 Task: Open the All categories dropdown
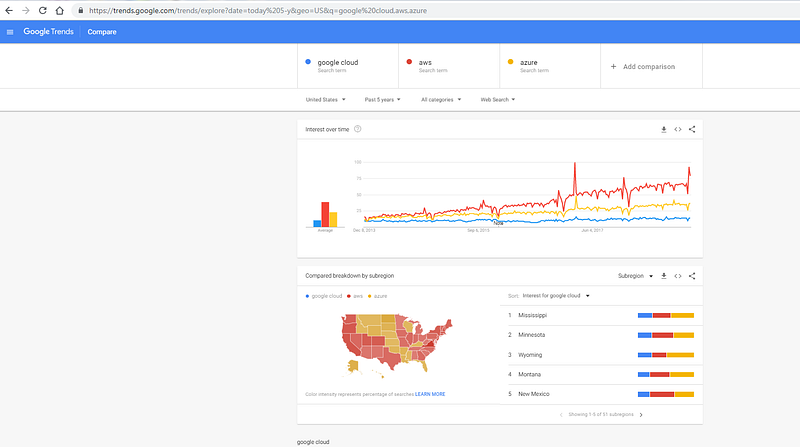(441, 100)
